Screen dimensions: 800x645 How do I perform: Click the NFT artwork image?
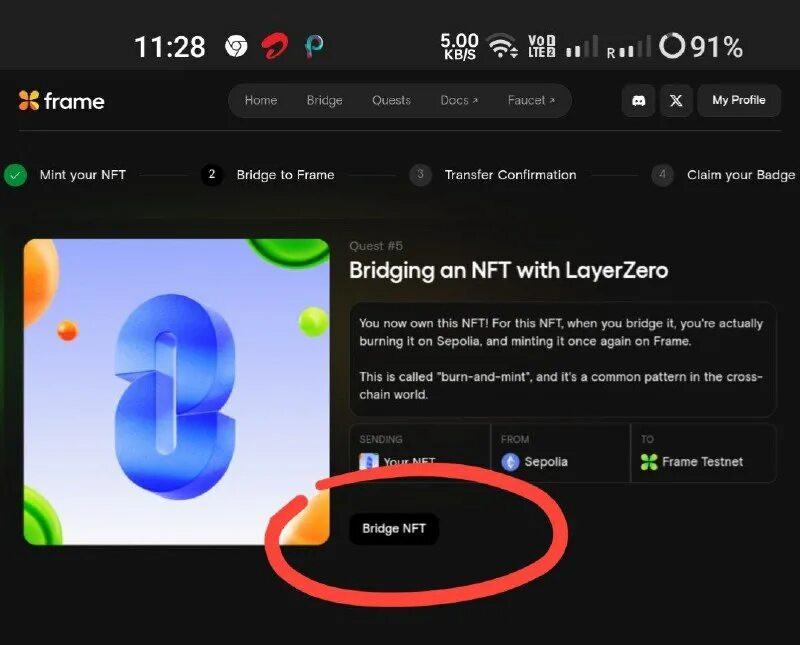[177, 392]
